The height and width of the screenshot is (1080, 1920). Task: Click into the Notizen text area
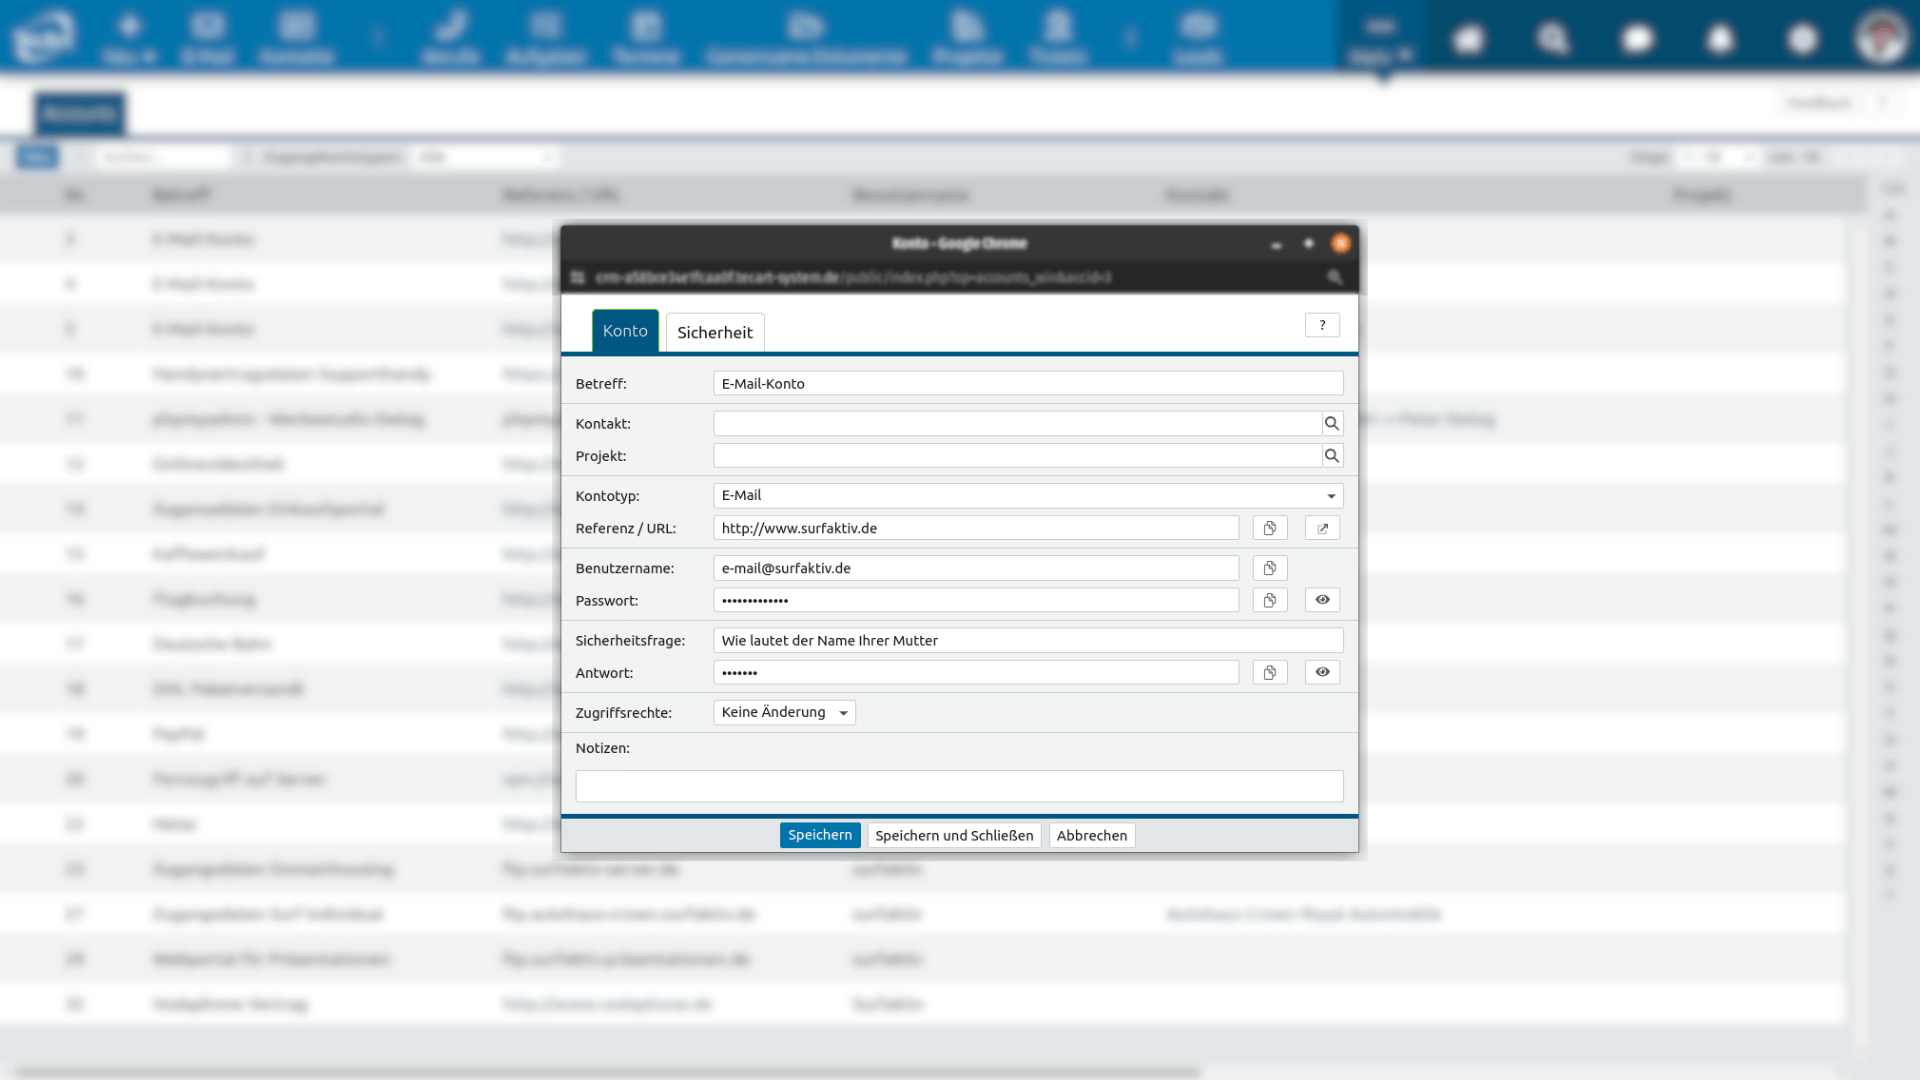[958, 786]
